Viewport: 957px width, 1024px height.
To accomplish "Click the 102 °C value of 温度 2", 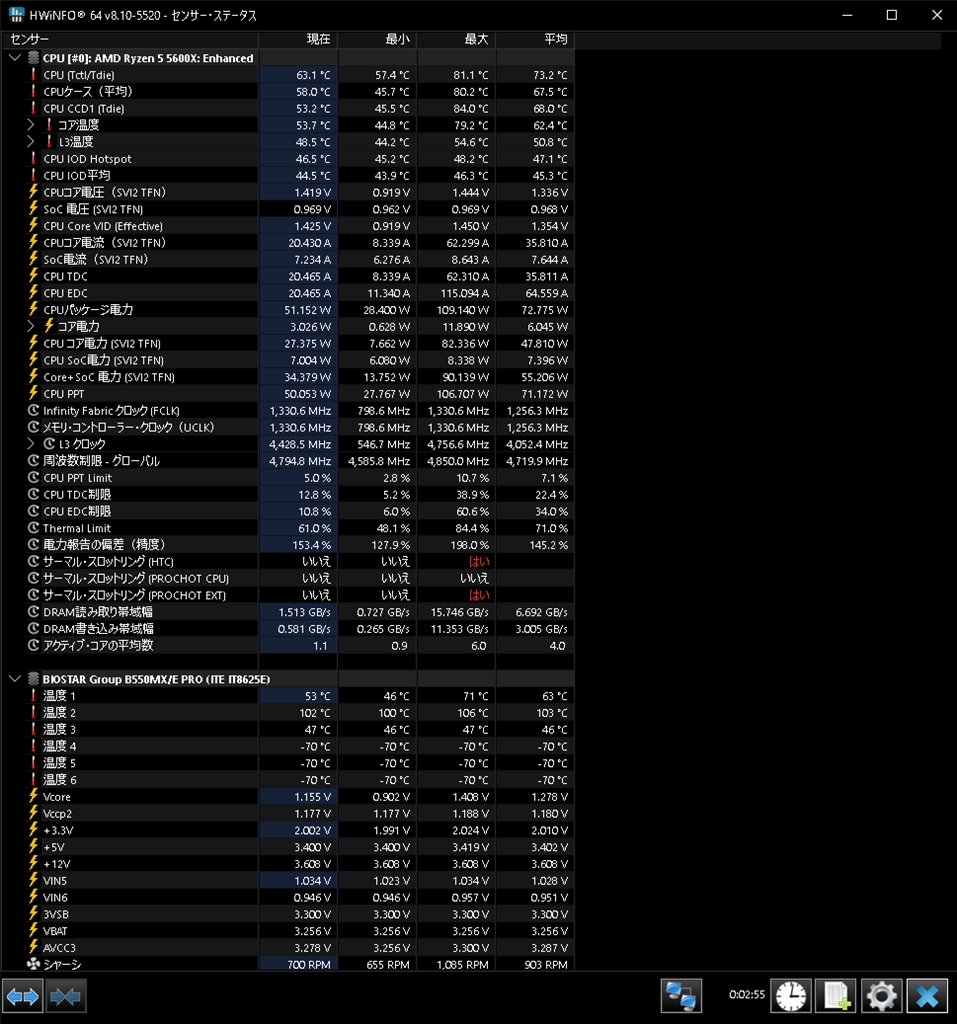I will tap(315, 713).
